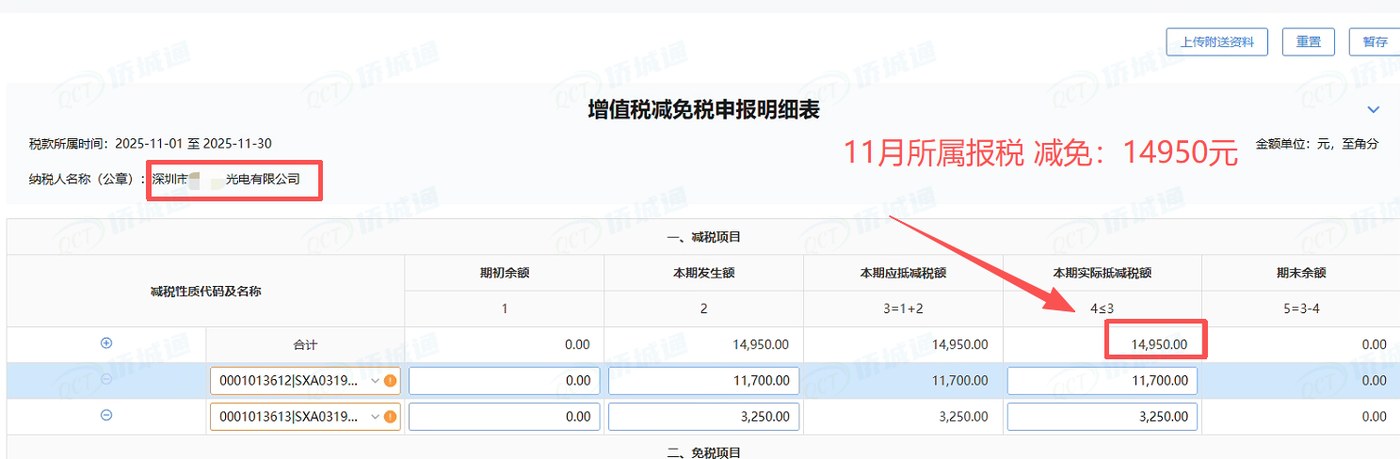Click the 暂存 button

click(x=1374, y=42)
